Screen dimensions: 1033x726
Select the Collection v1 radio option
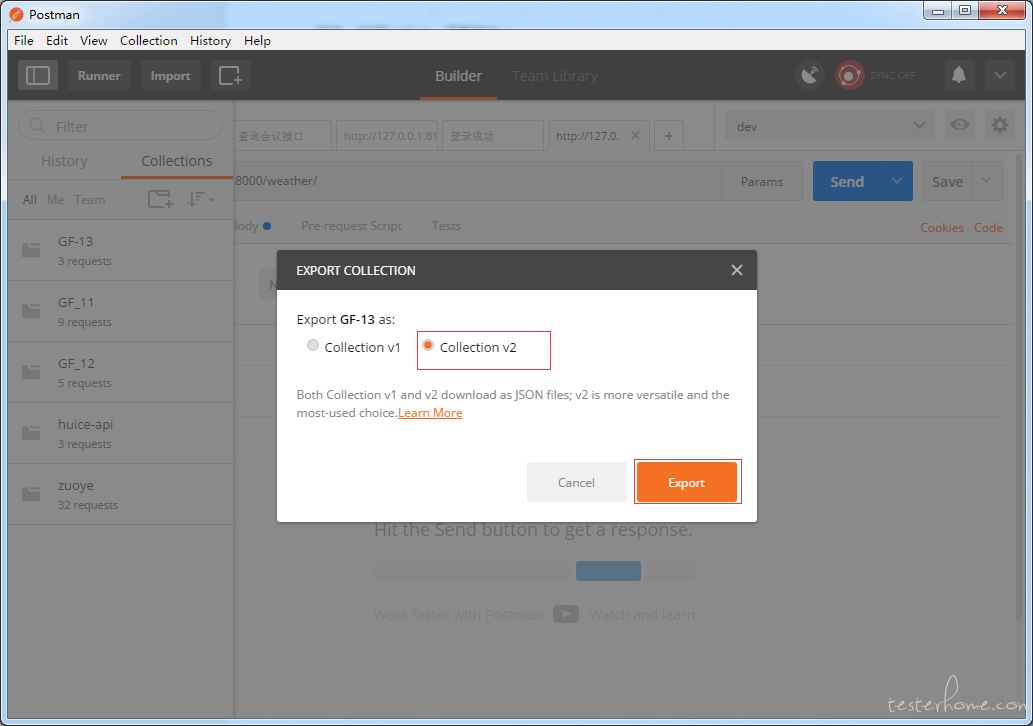coord(313,345)
